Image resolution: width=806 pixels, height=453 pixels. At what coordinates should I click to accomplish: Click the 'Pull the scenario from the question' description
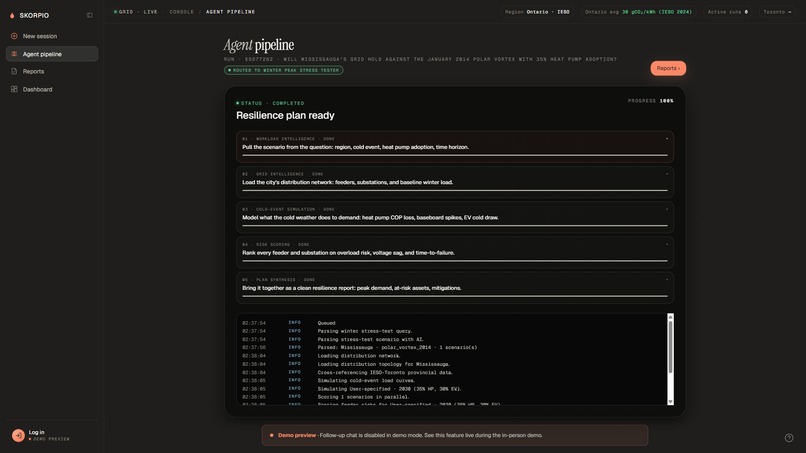click(355, 147)
